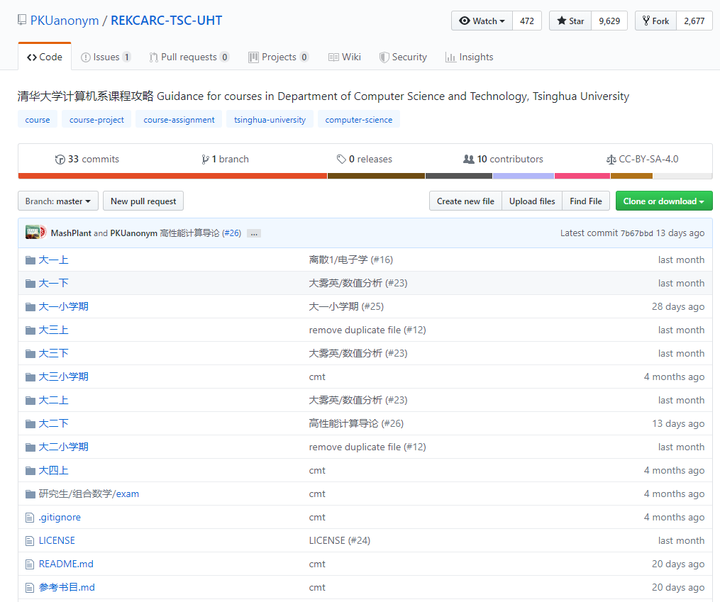This screenshot has height=602, width=720.
Task: Open pull request #26 link in commit header
Action: 231,233
